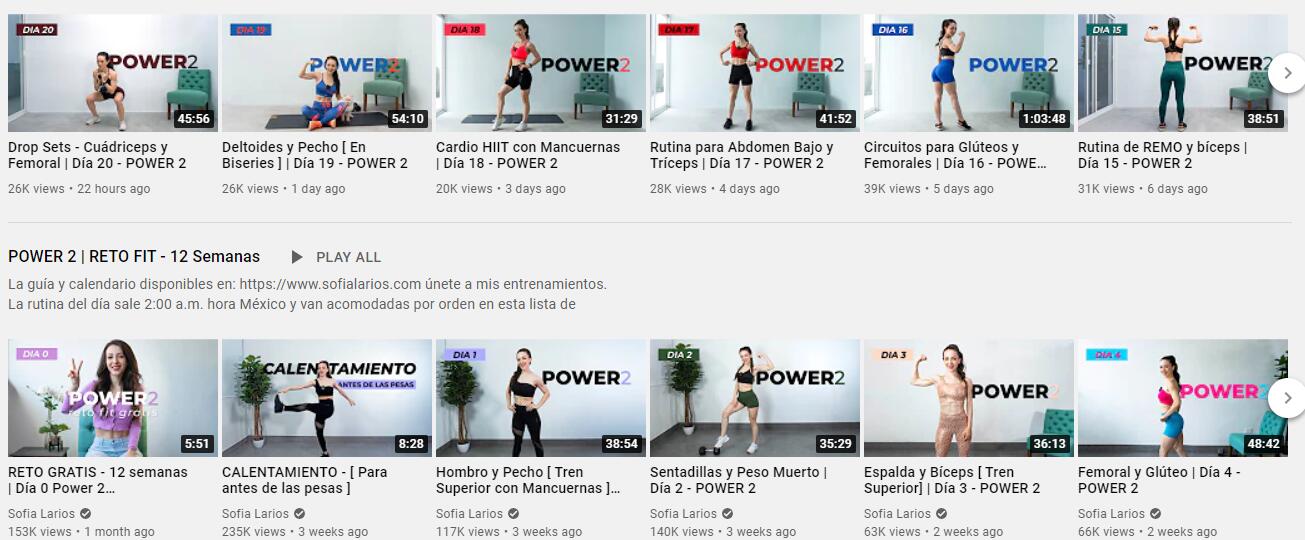The width and height of the screenshot is (1305, 540).
Task: Click next arrow on top video row
Action: [x=1287, y=73]
